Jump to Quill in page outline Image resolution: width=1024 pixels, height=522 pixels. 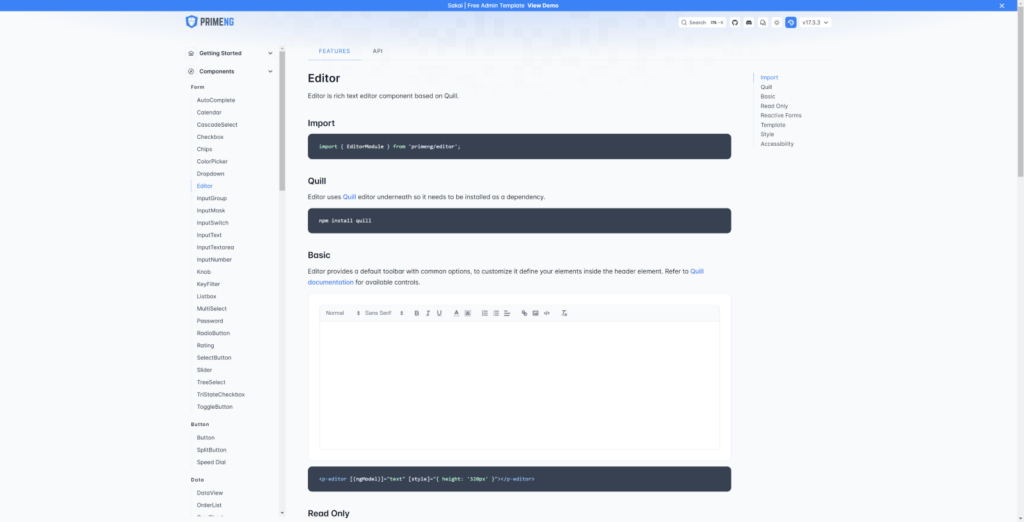(x=766, y=87)
